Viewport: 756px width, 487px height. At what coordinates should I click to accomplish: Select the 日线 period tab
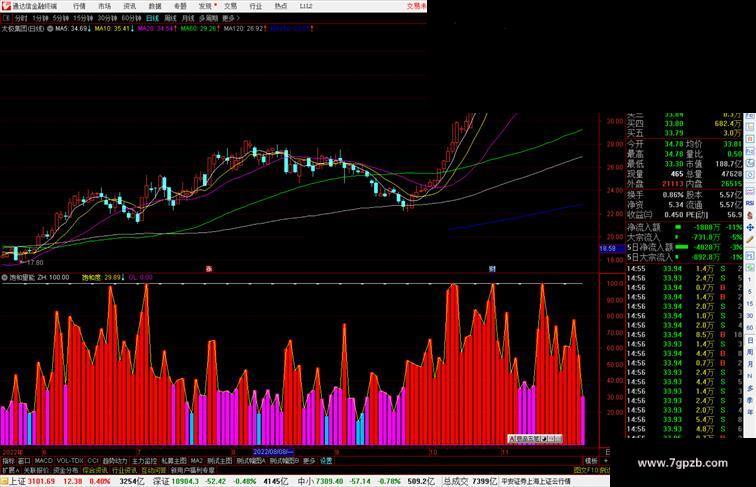pyautogui.click(x=152, y=18)
